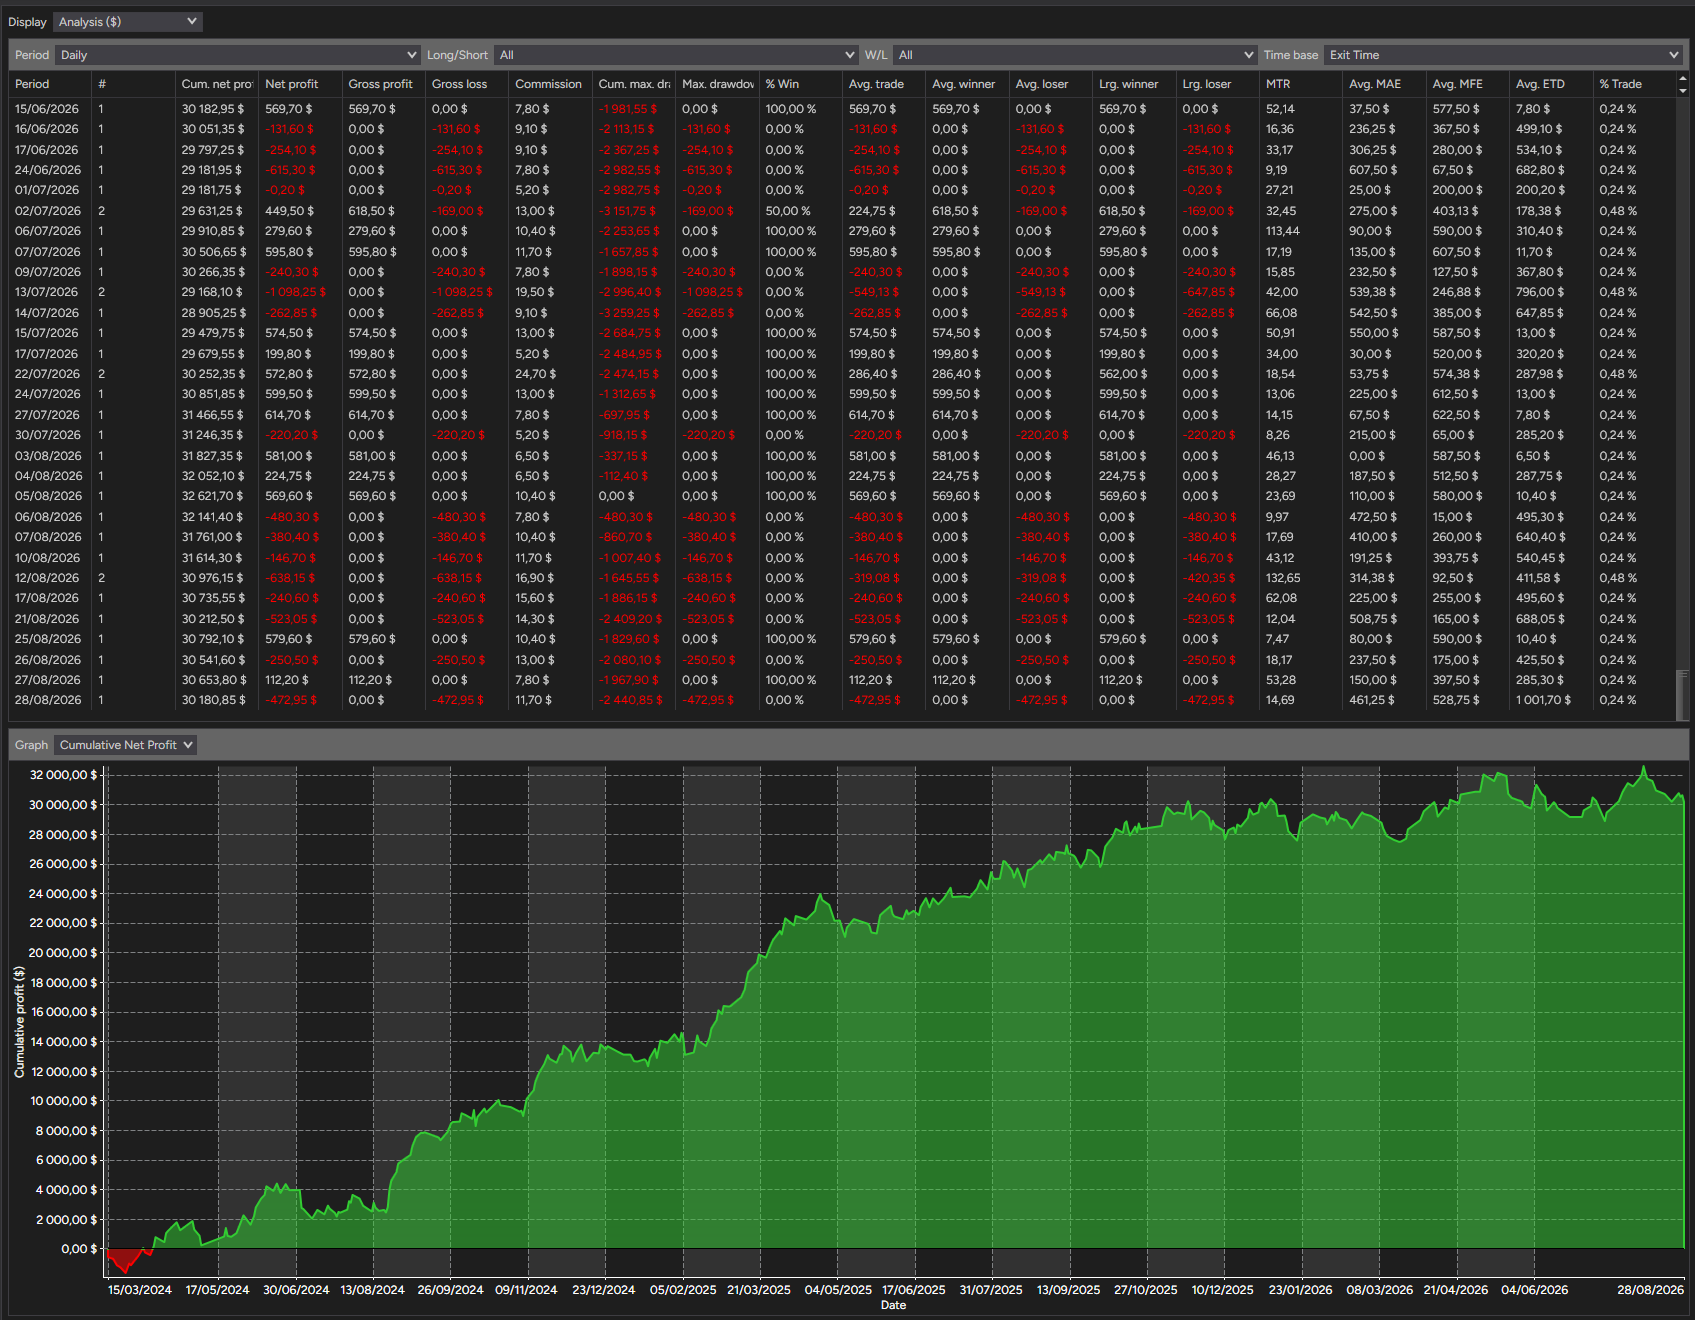Click the Cum. max. drawdown column header
Screen dimensions: 1695x1320
634,84
